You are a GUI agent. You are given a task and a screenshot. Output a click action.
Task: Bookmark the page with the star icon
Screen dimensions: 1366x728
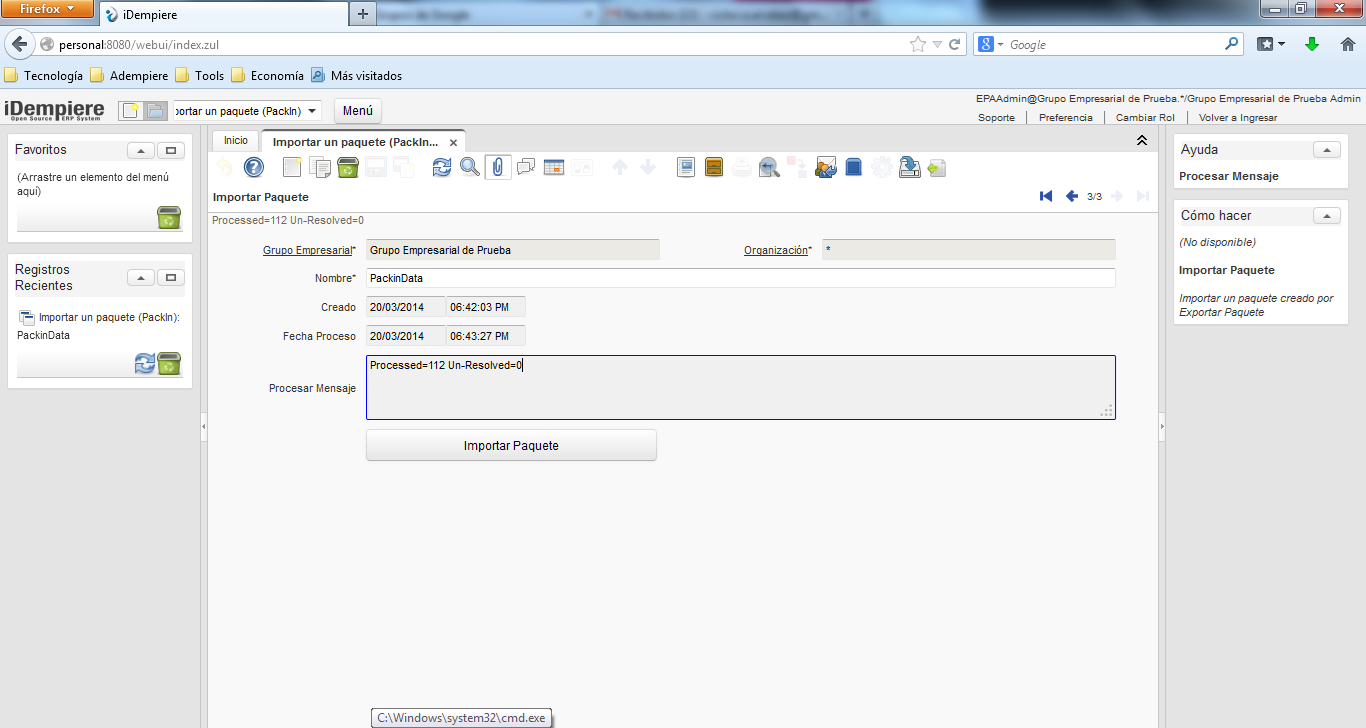coord(917,44)
